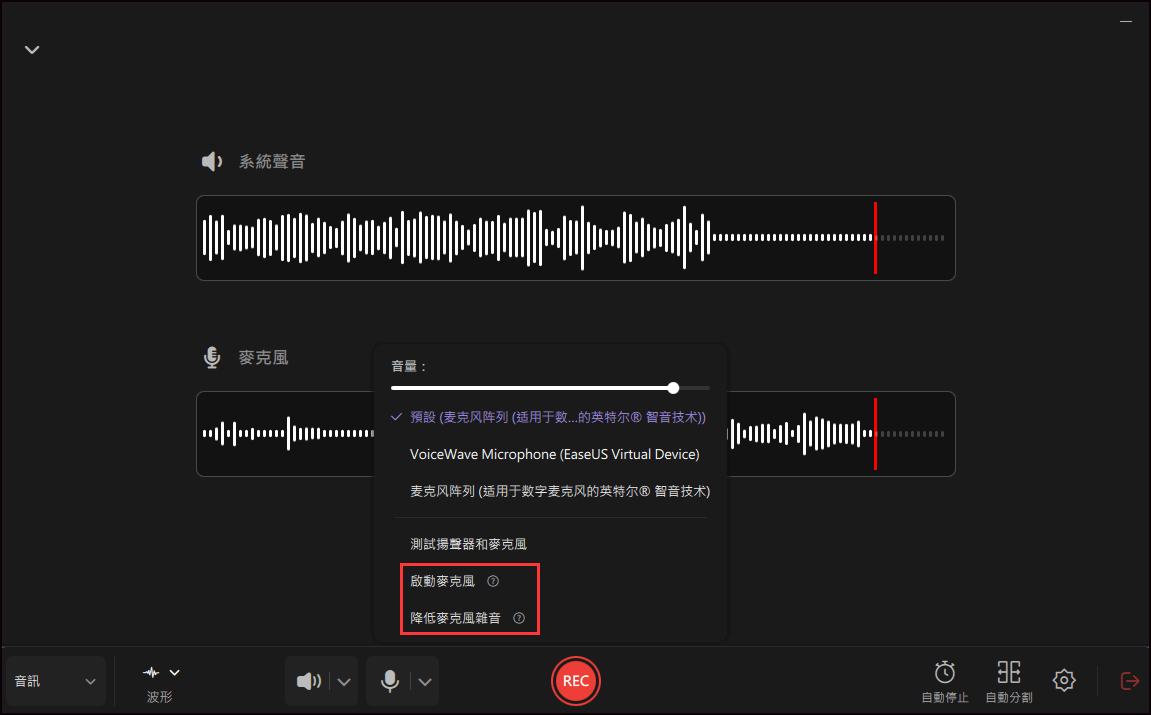This screenshot has width=1151, height=715.
Task: Collapse the microphone options dropdown arrow
Action: coord(425,682)
